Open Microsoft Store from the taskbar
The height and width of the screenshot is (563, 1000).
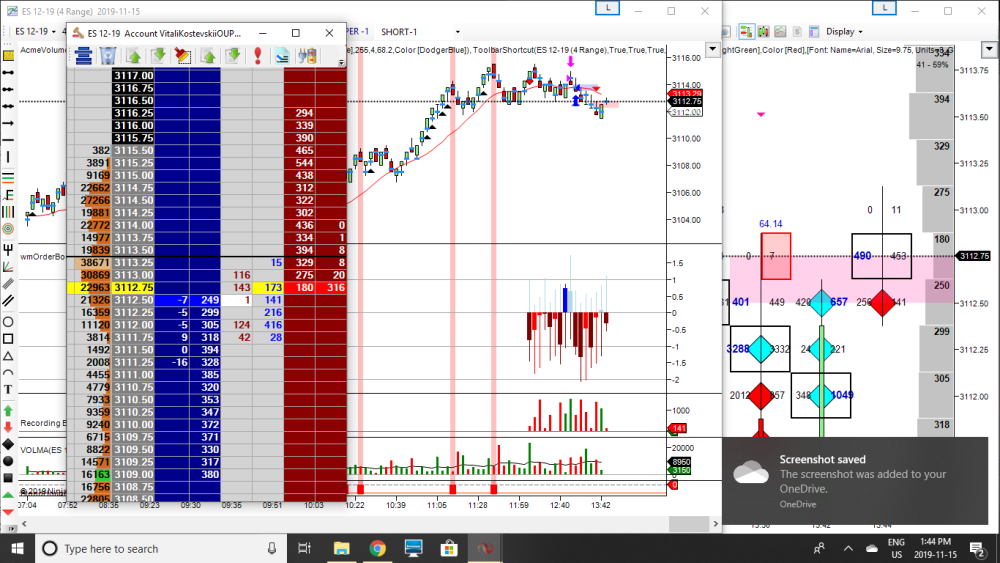[x=449, y=548]
